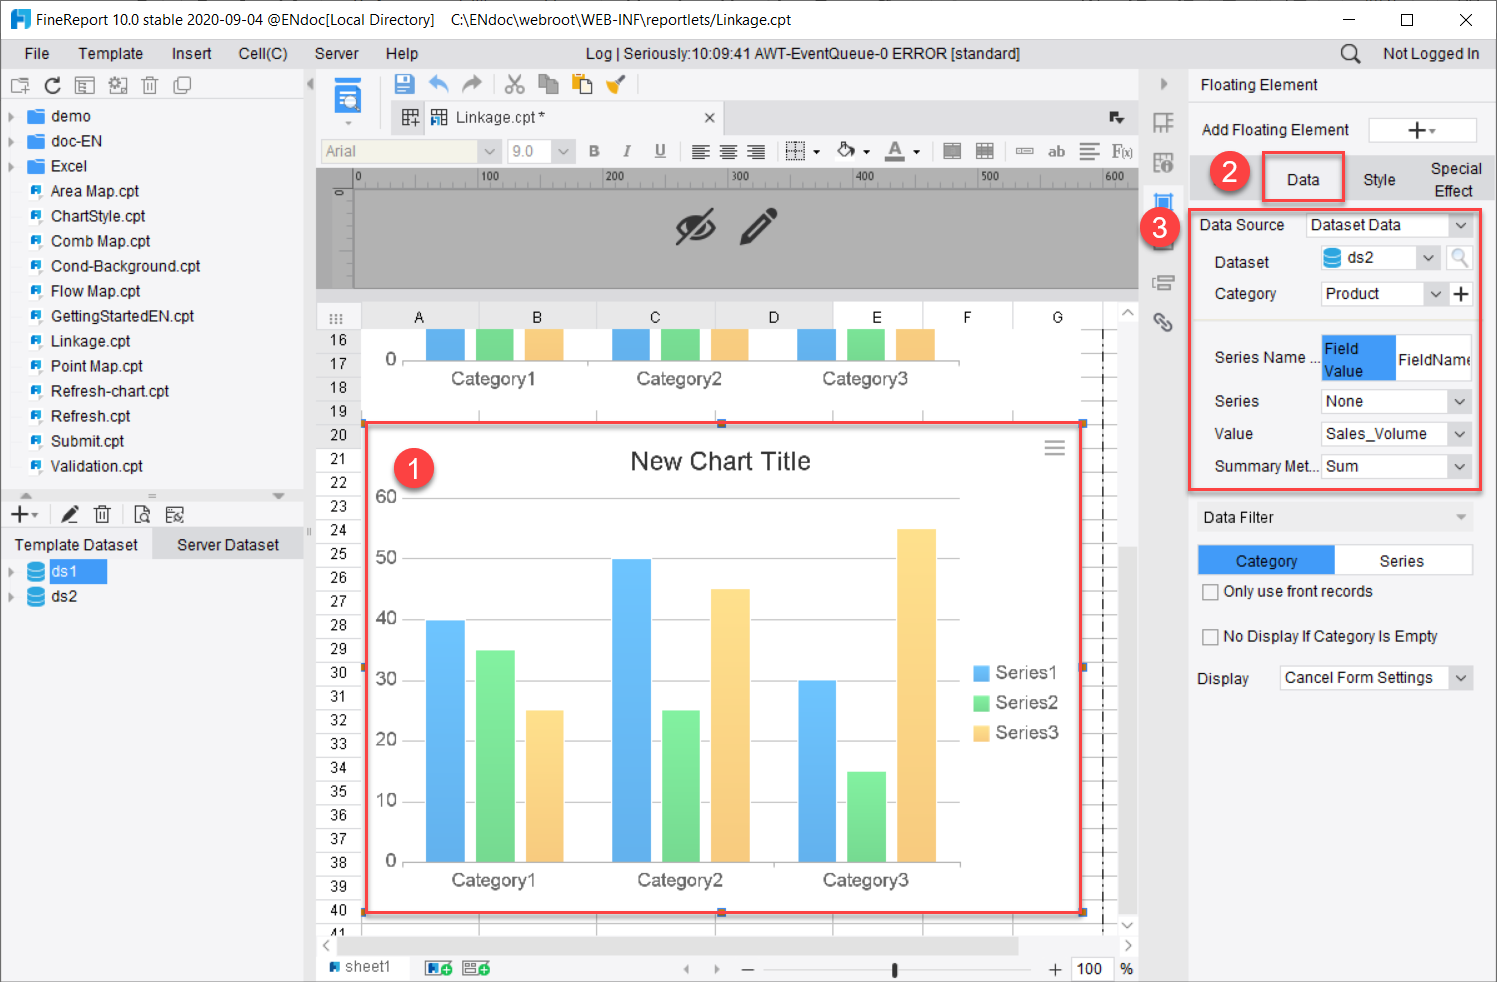The image size is (1497, 982).
Task: Open the search icon in the menu bar
Action: 1350,54
